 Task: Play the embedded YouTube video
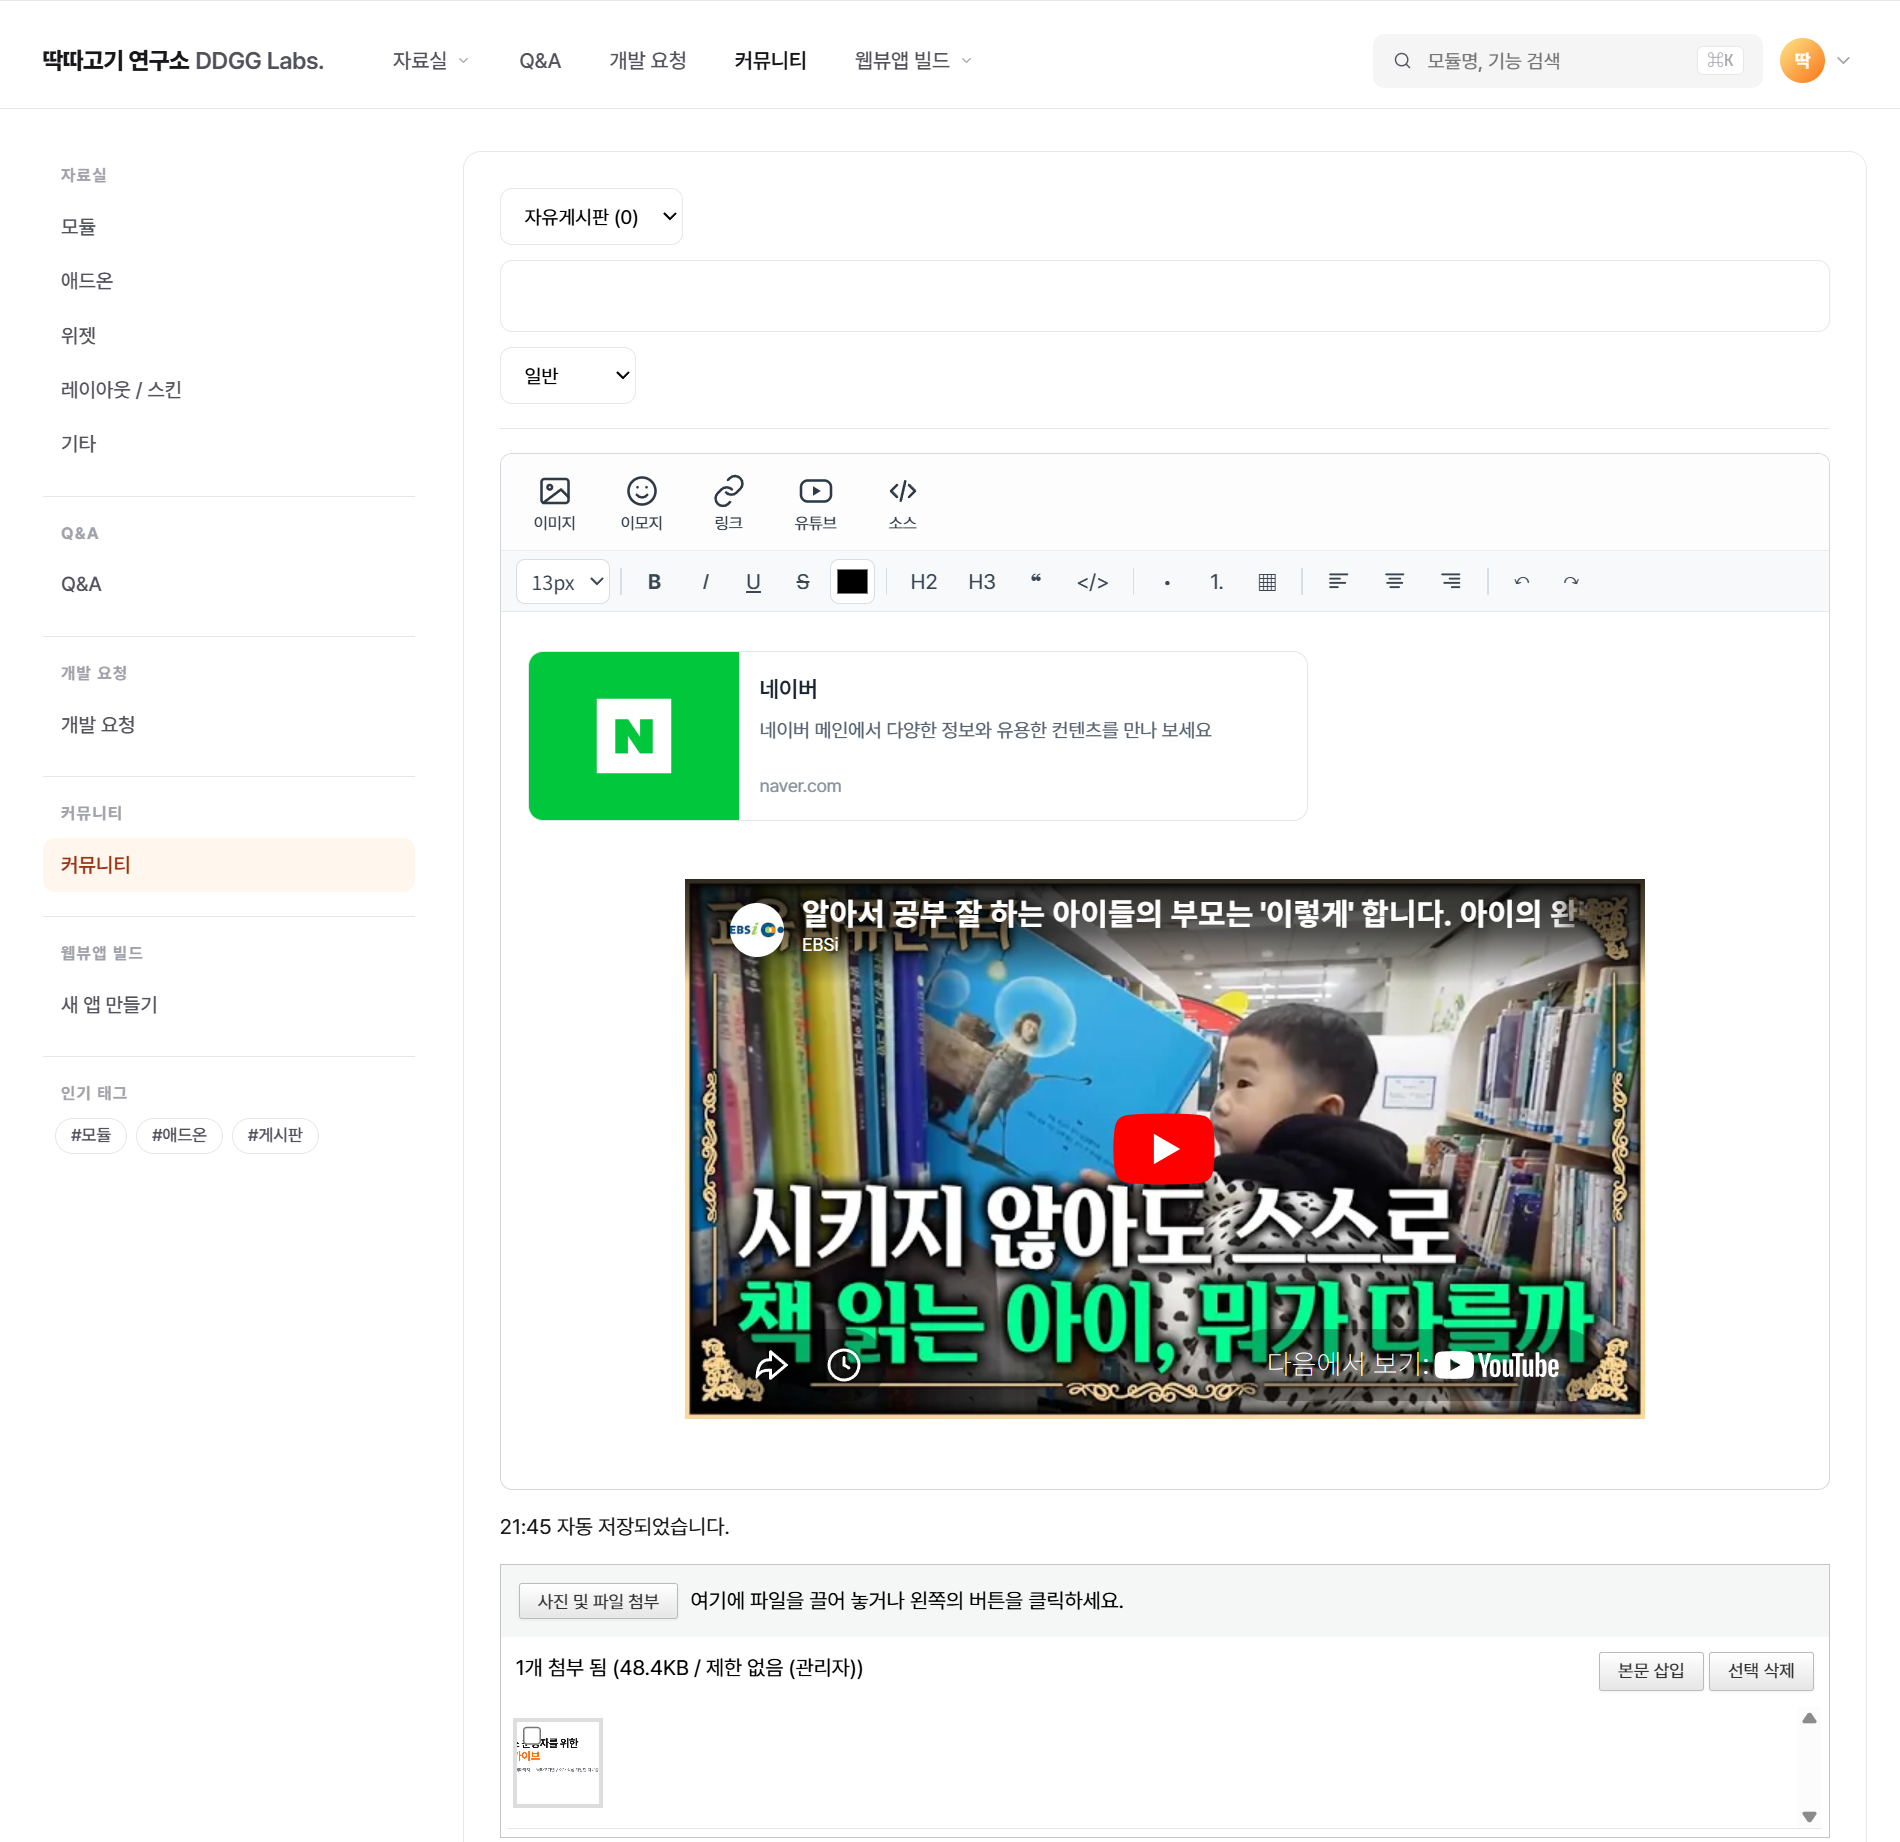[1164, 1148]
